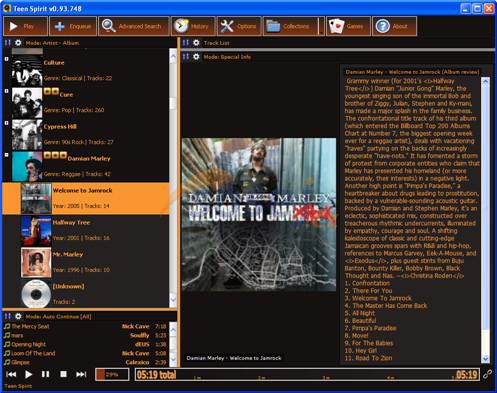This screenshot has height=393, width=497.
Task: Select the Soulfly track in playlist
Action: pos(85,335)
